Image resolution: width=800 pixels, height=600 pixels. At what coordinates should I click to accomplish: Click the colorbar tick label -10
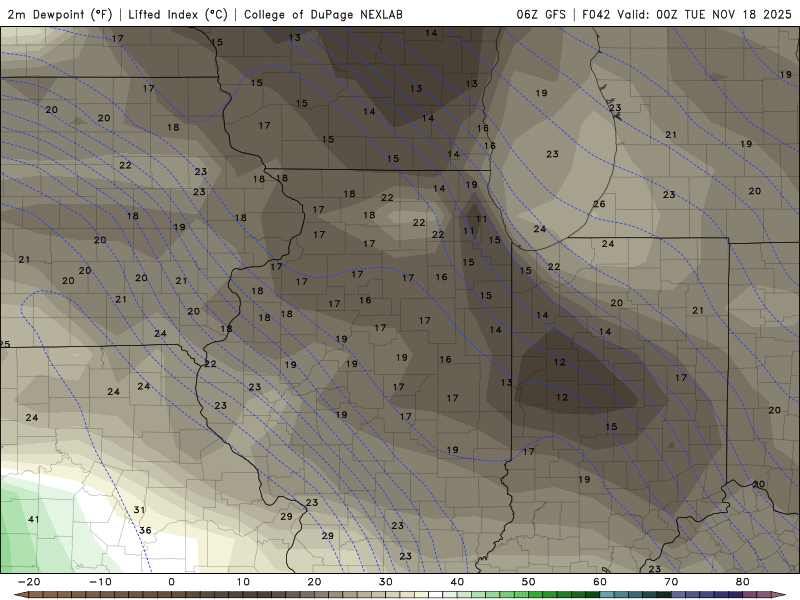point(101,582)
